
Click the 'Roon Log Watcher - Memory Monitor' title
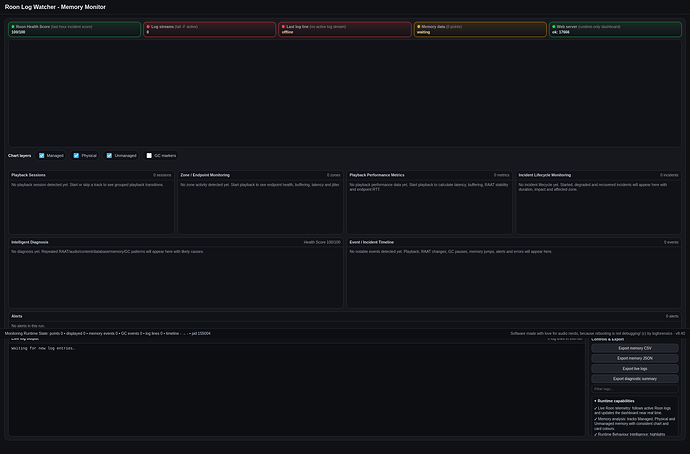(x=55, y=7)
